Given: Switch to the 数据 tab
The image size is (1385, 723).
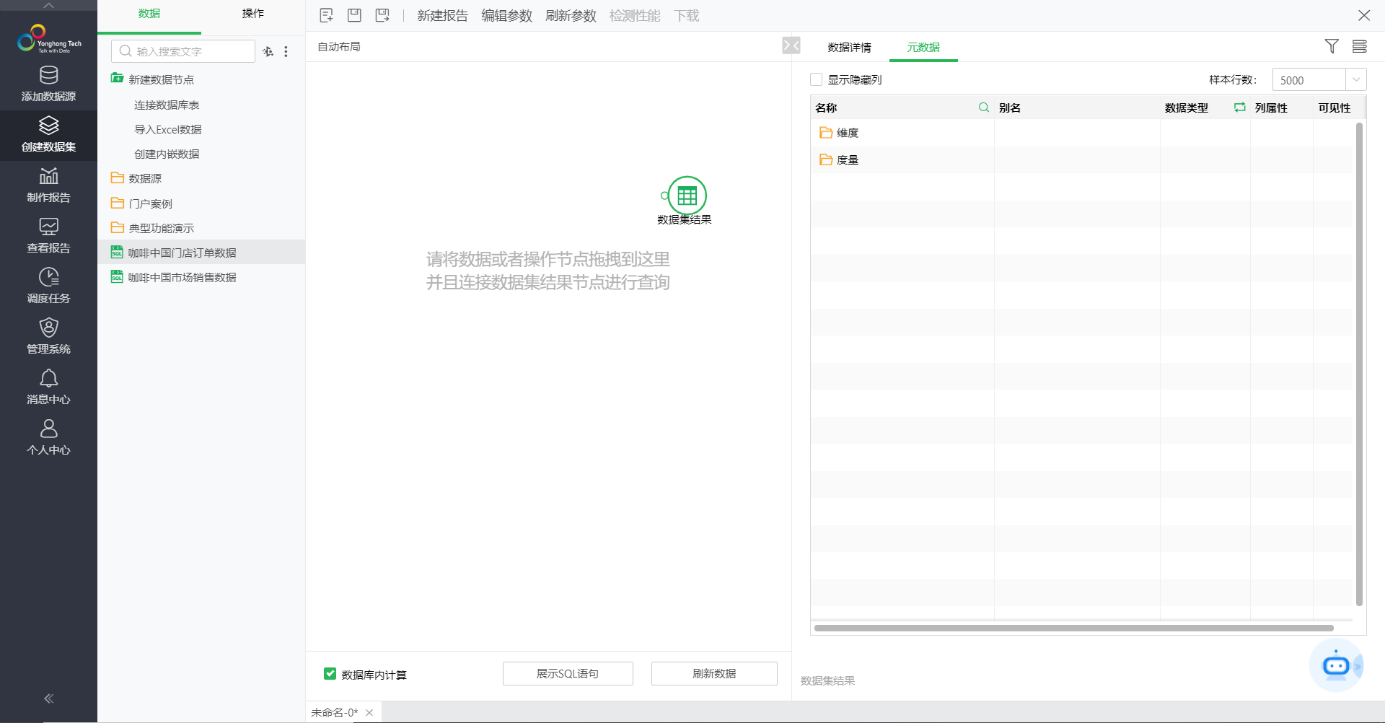Looking at the screenshot, I should [149, 14].
